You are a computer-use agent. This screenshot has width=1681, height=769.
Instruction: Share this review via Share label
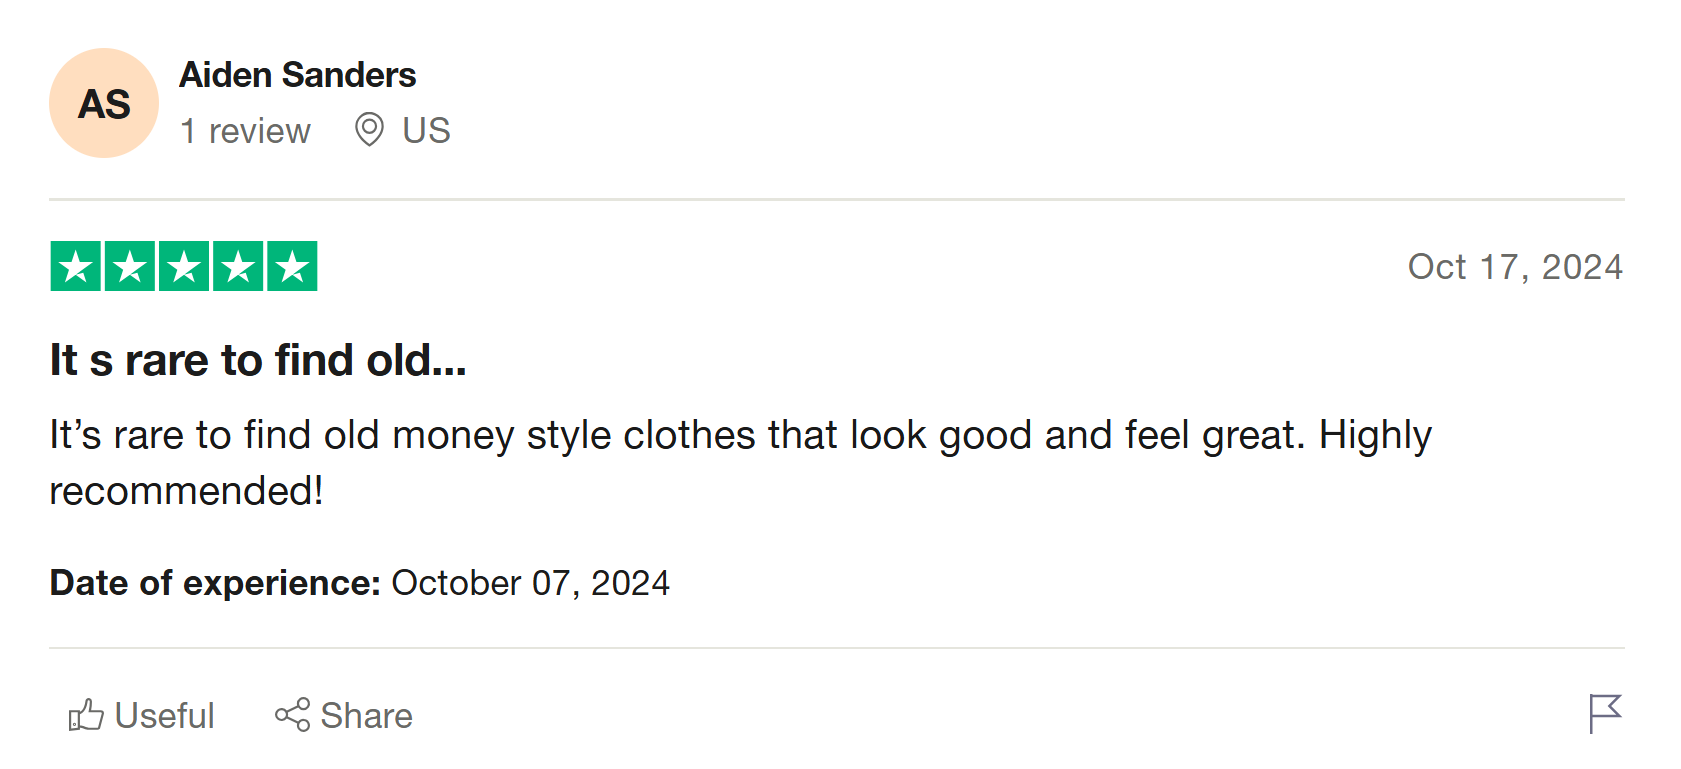click(x=366, y=716)
